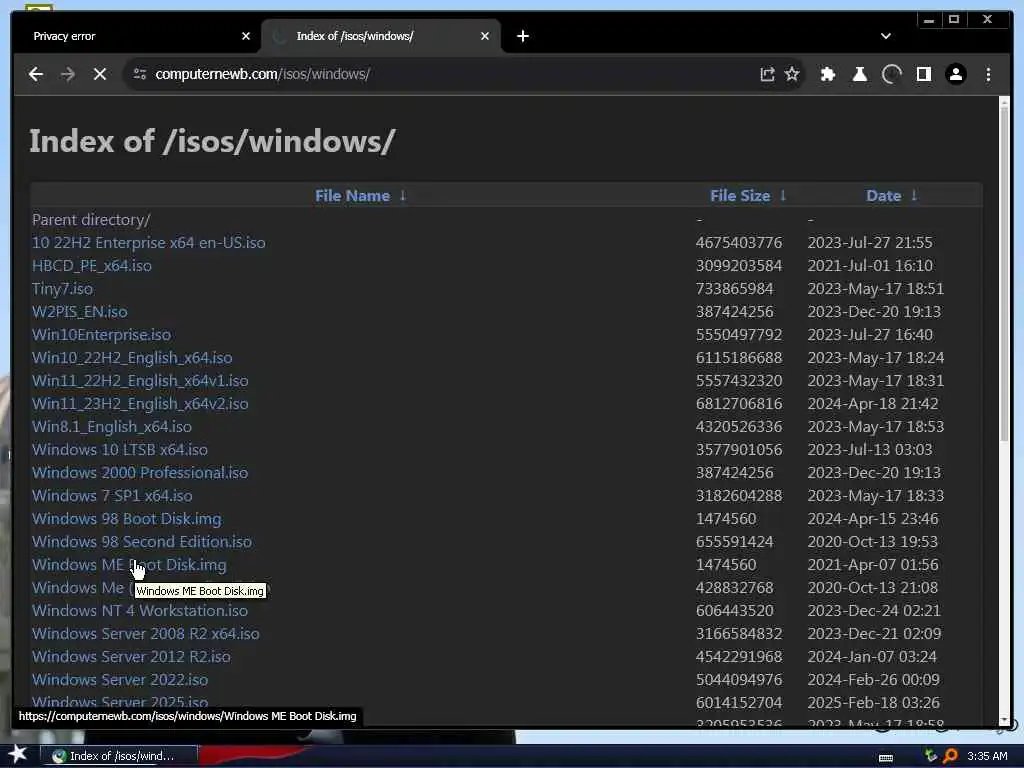Viewport: 1024px width, 768px height.
Task: Open Chrome Labs flask icon
Action: (x=860, y=74)
